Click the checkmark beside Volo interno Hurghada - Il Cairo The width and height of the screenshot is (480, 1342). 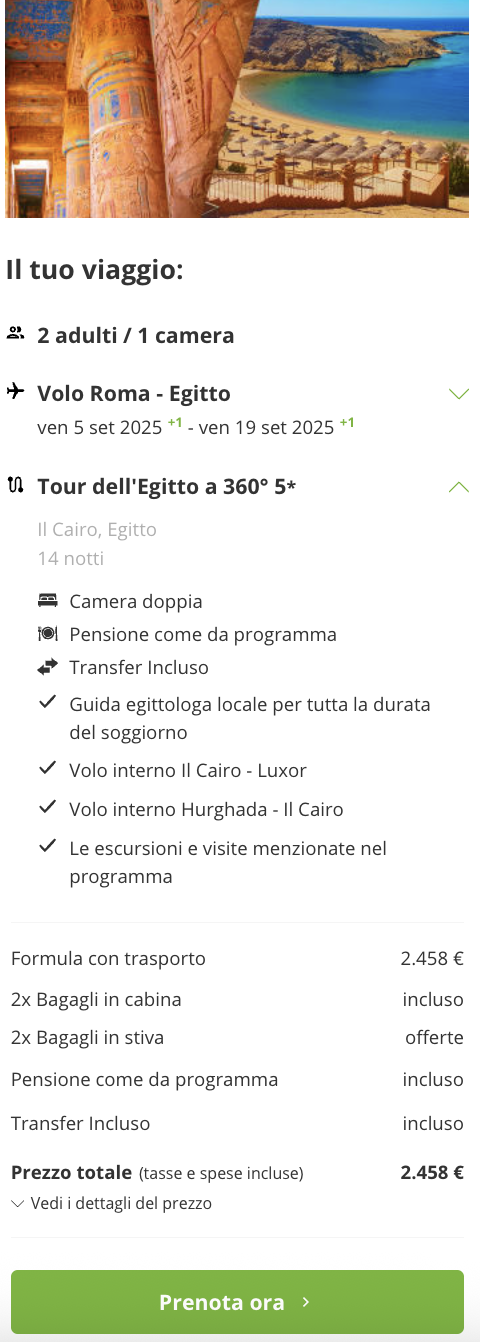(47, 807)
